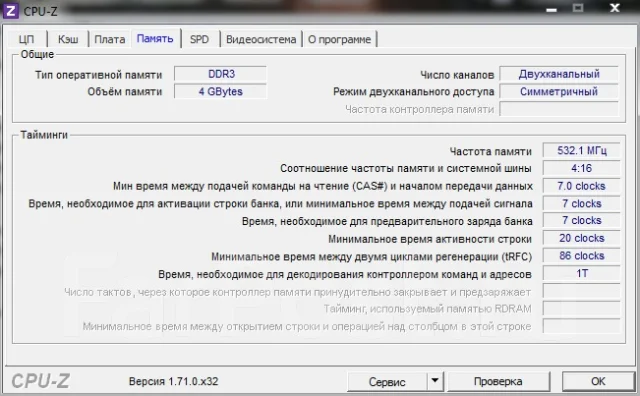Click the empty memory controller frequency field
640x396 pixels.
[559, 109]
